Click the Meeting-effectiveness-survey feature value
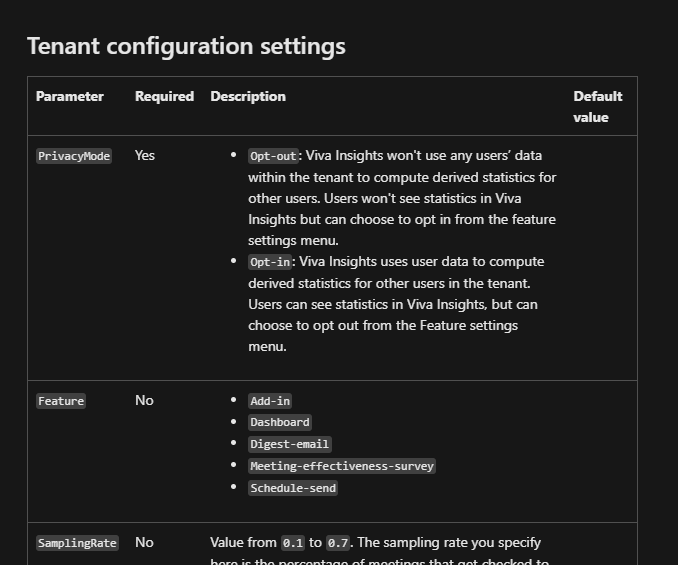Image resolution: width=678 pixels, height=565 pixels. pyautogui.click(x=342, y=466)
